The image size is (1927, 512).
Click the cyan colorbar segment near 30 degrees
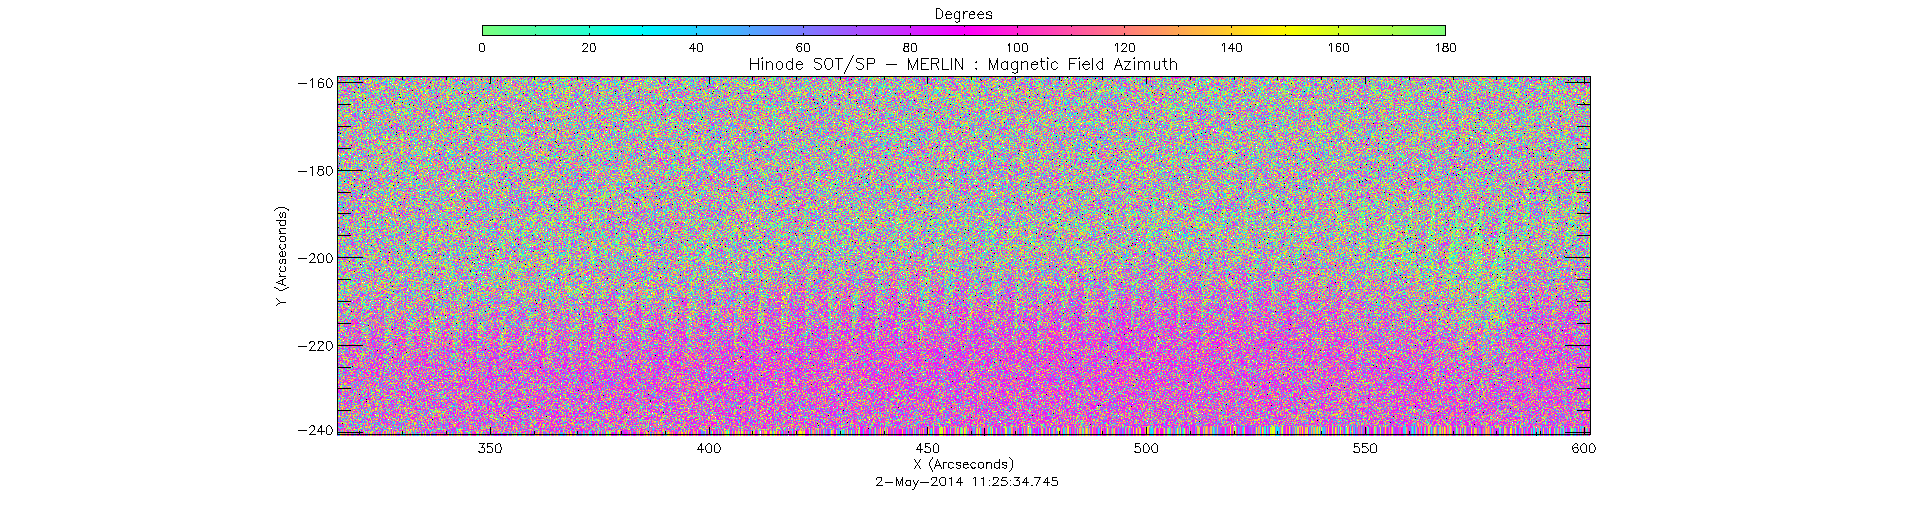click(643, 31)
